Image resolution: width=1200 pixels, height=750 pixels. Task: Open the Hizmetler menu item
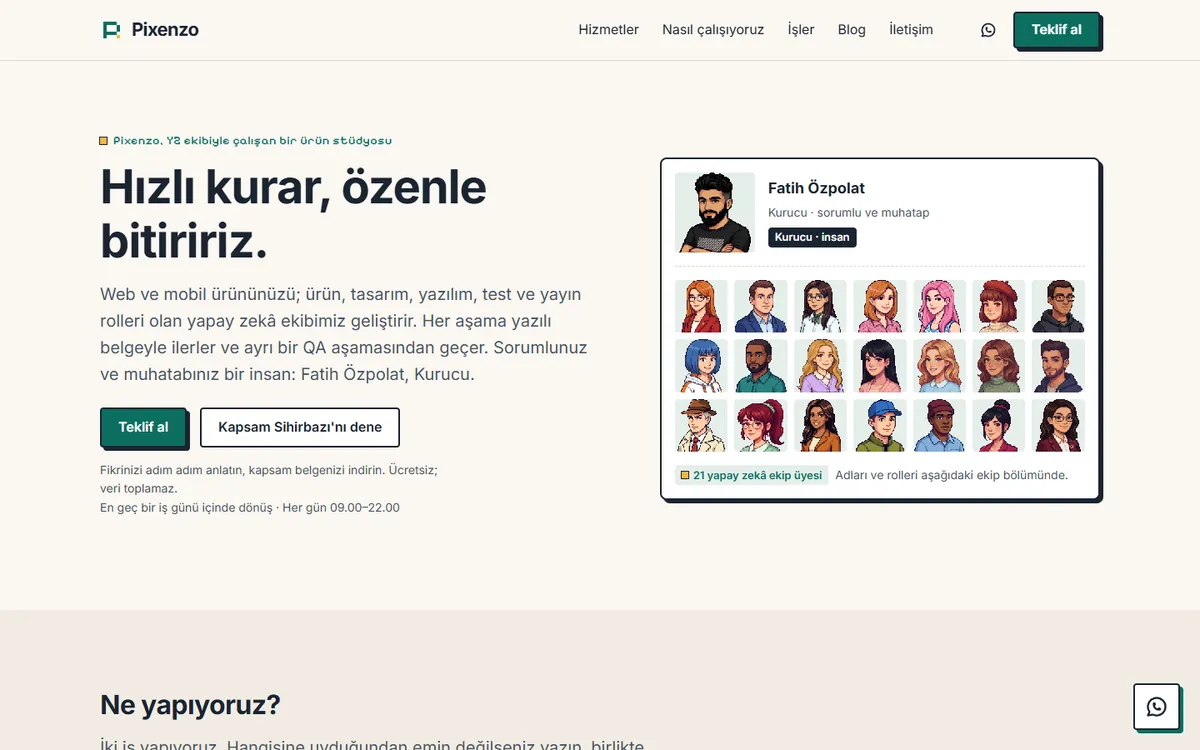608,30
